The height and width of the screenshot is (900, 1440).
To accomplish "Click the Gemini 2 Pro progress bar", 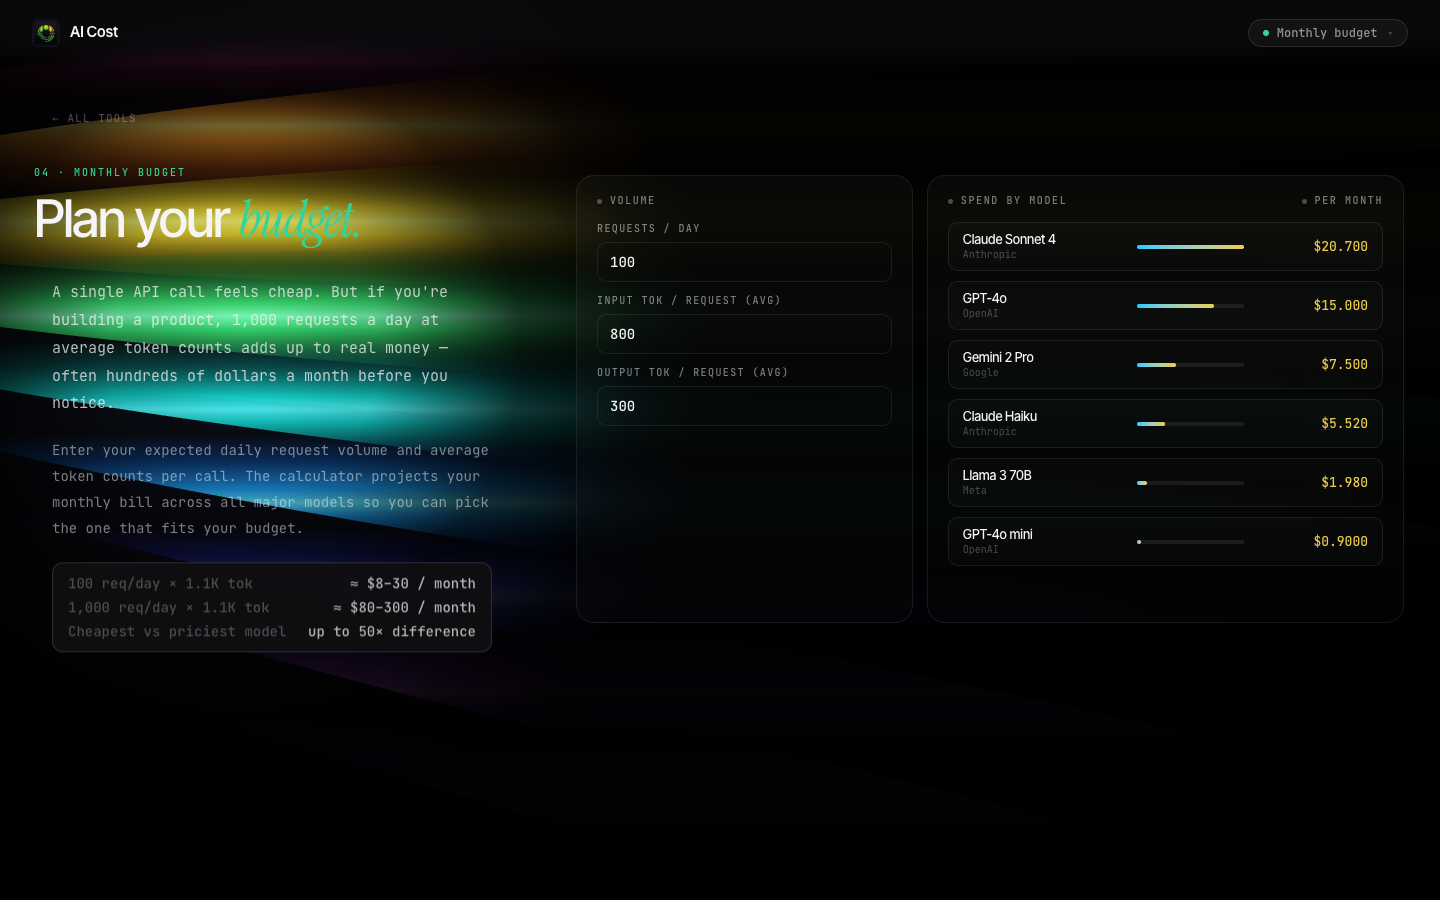I will tap(1190, 365).
